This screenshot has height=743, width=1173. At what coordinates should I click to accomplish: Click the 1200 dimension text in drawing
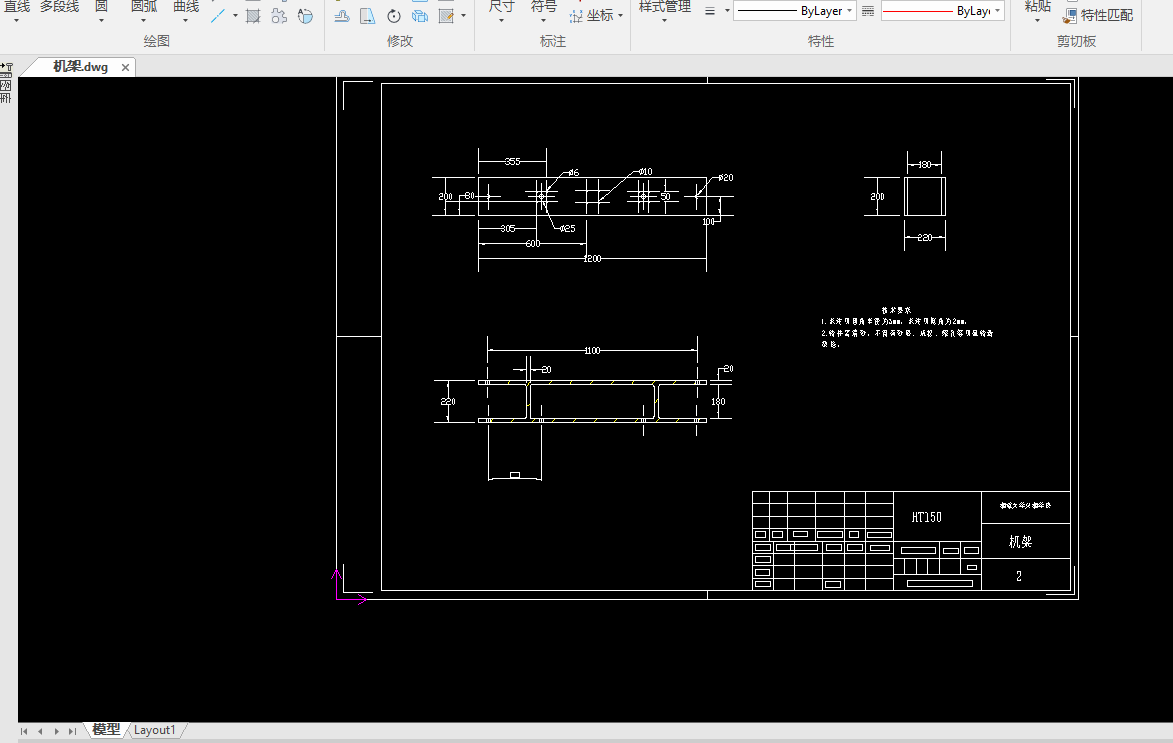[592, 259]
